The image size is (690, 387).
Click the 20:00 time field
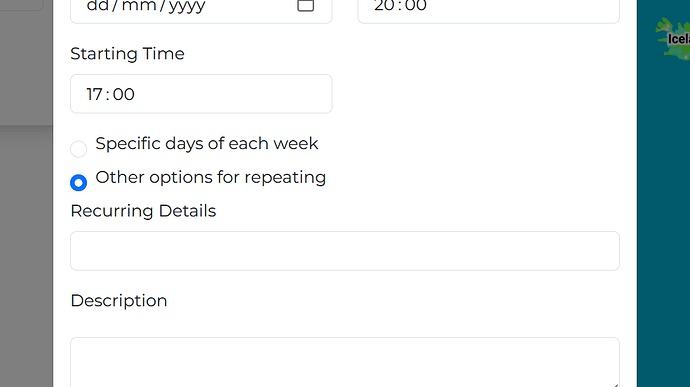click(x=488, y=9)
